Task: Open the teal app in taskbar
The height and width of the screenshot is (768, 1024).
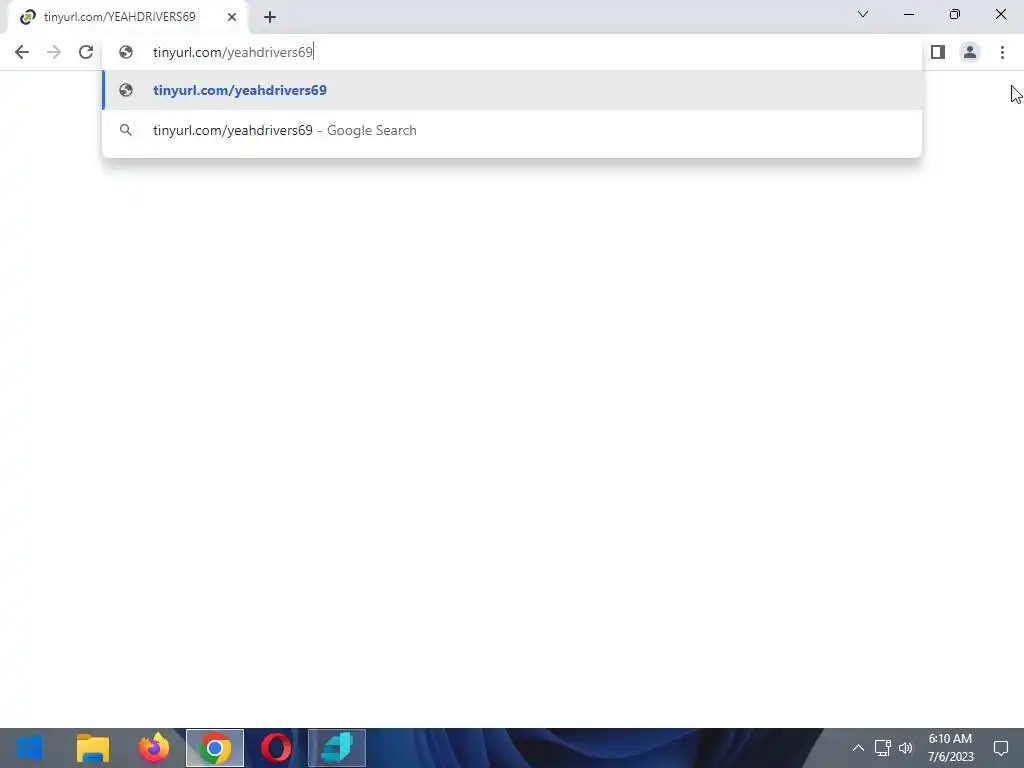Action: 337,748
